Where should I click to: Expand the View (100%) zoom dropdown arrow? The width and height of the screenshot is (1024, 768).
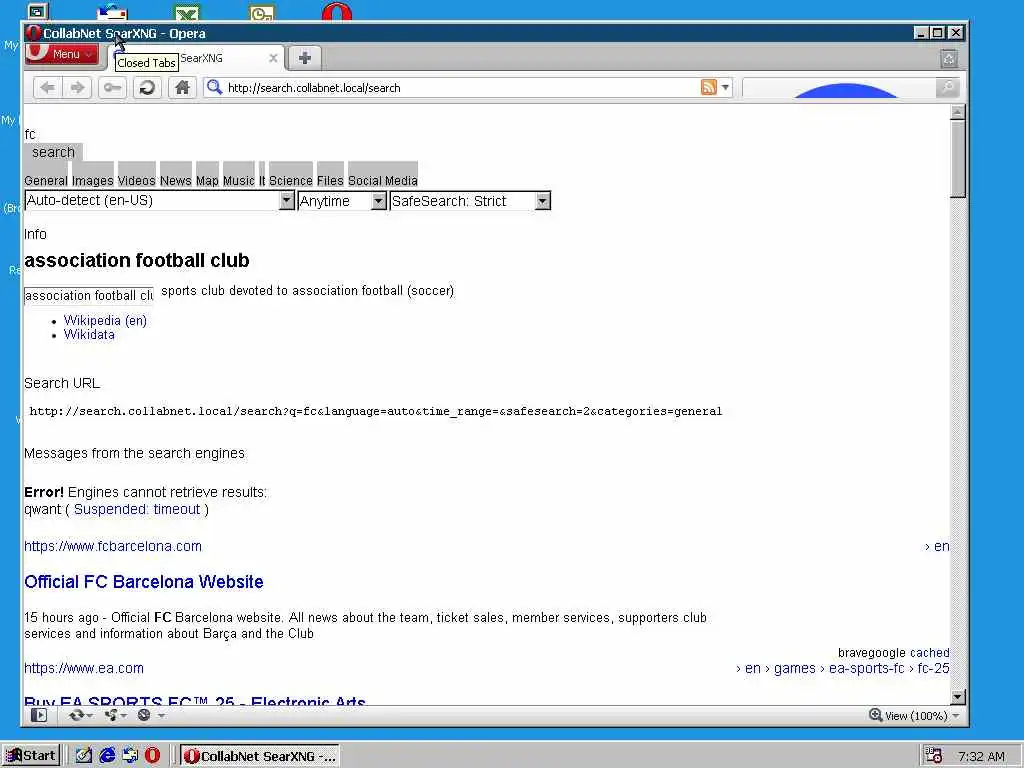pyautogui.click(x=956, y=716)
